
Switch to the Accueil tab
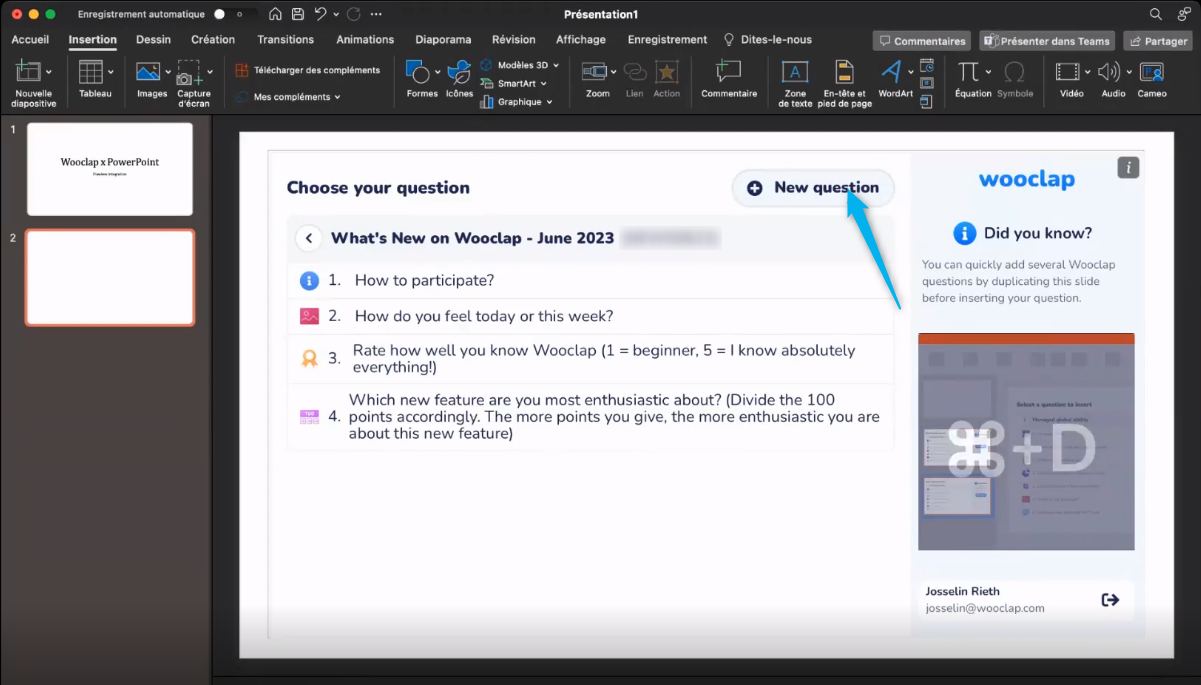pyautogui.click(x=30, y=40)
